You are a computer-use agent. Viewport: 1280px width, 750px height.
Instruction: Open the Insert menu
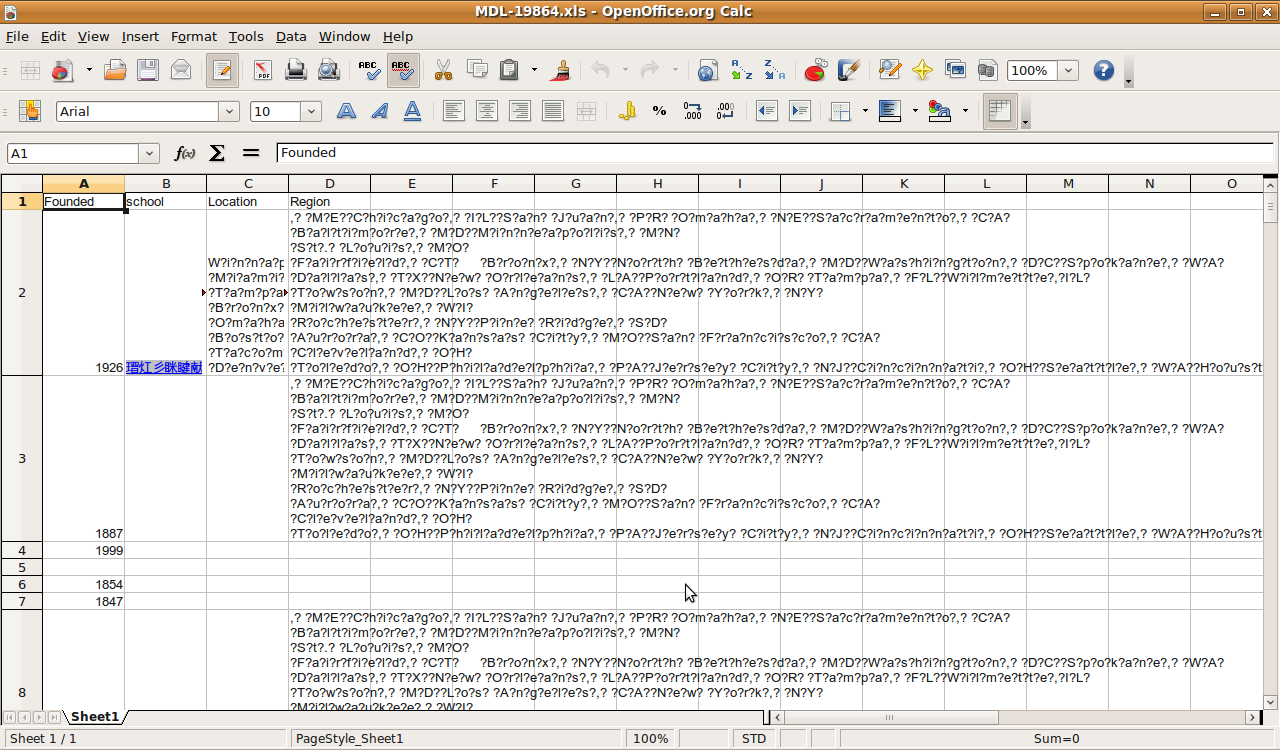click(x=140, y=37)
